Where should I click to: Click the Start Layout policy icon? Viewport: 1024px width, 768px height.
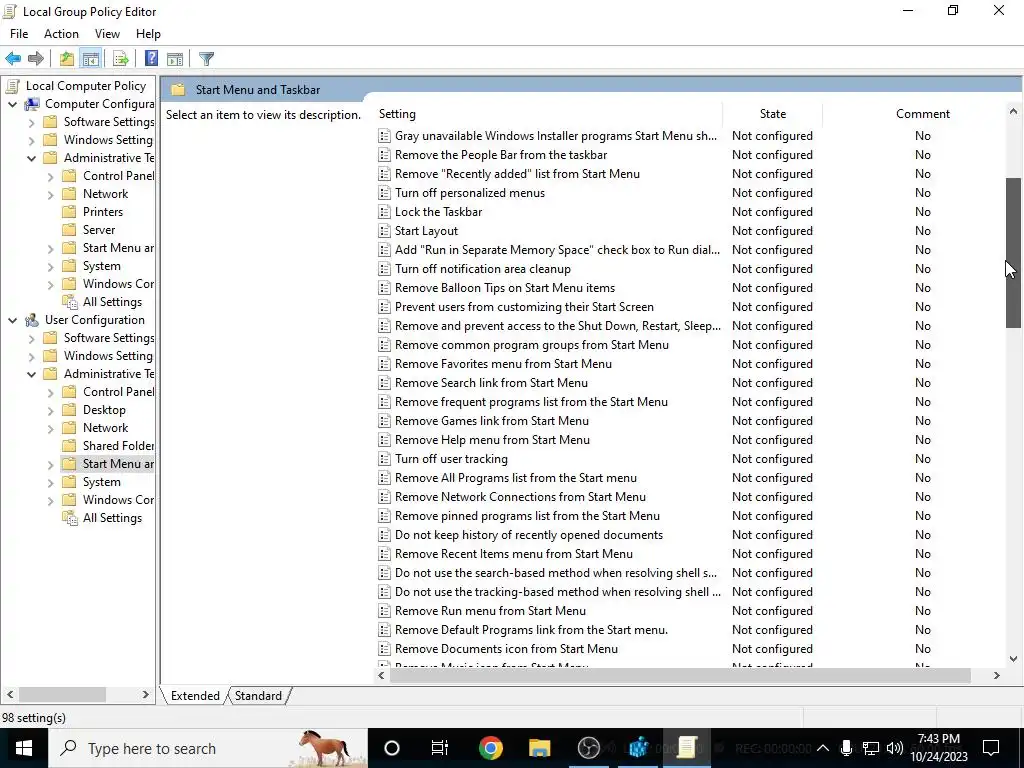[x=385, y=231]
